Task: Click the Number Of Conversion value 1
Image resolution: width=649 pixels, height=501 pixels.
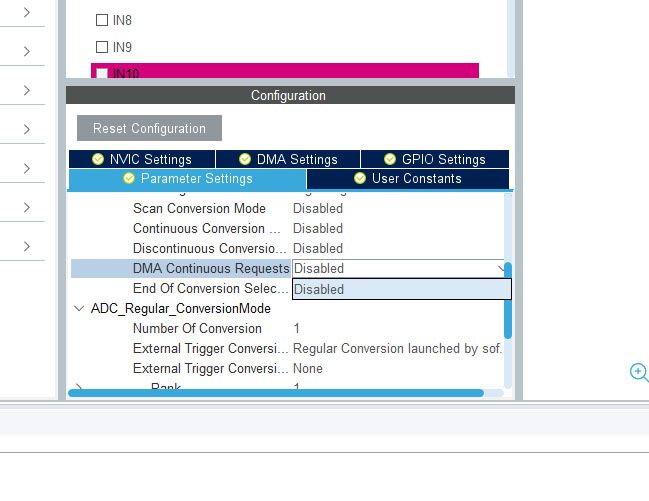Action: pos(296,328)
